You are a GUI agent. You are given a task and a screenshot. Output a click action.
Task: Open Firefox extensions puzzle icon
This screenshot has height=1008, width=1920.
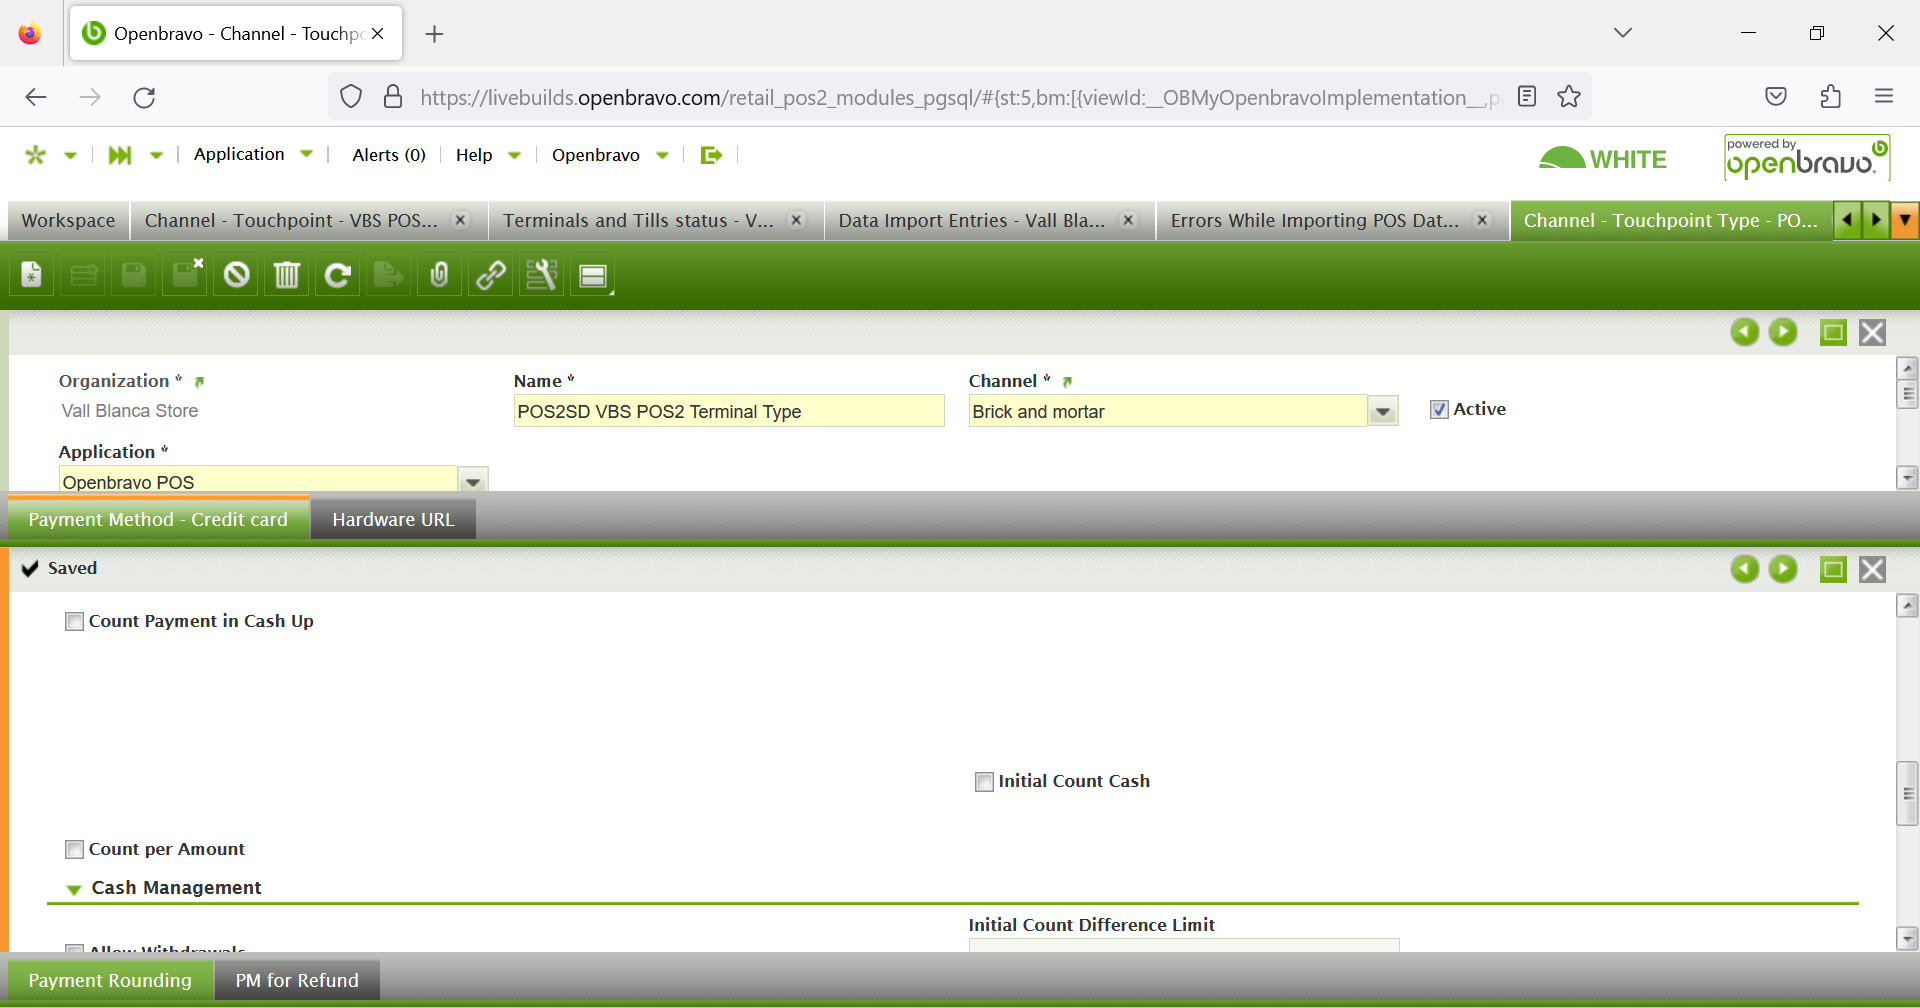1830,97
